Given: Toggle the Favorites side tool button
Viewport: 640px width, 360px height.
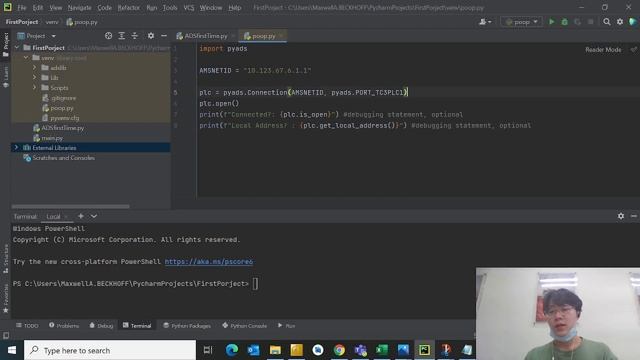Looking at the screenshot, I should pyautogui.click(x=6, y=299).
